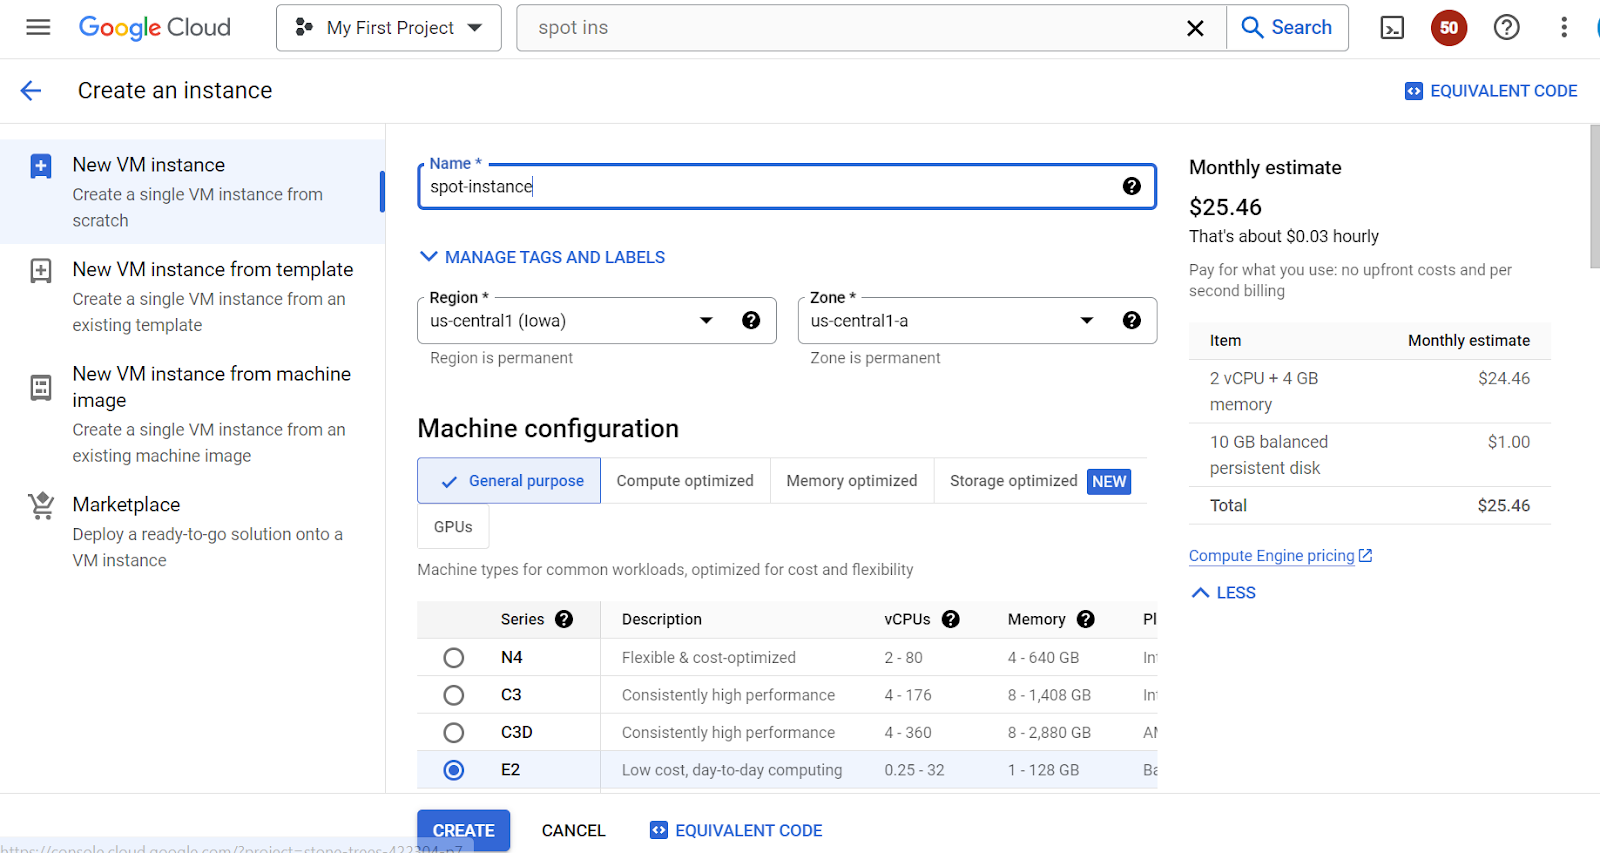Switch to Compute optimized tab
This screenshot has width=1600, height=853.
click(x=685, y=481)
